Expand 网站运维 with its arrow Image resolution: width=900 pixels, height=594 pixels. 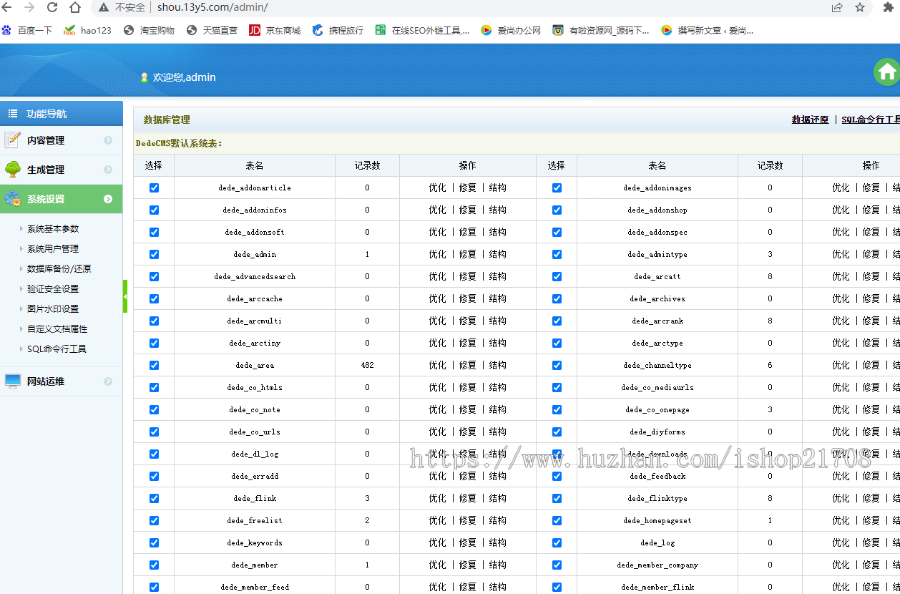108,381
